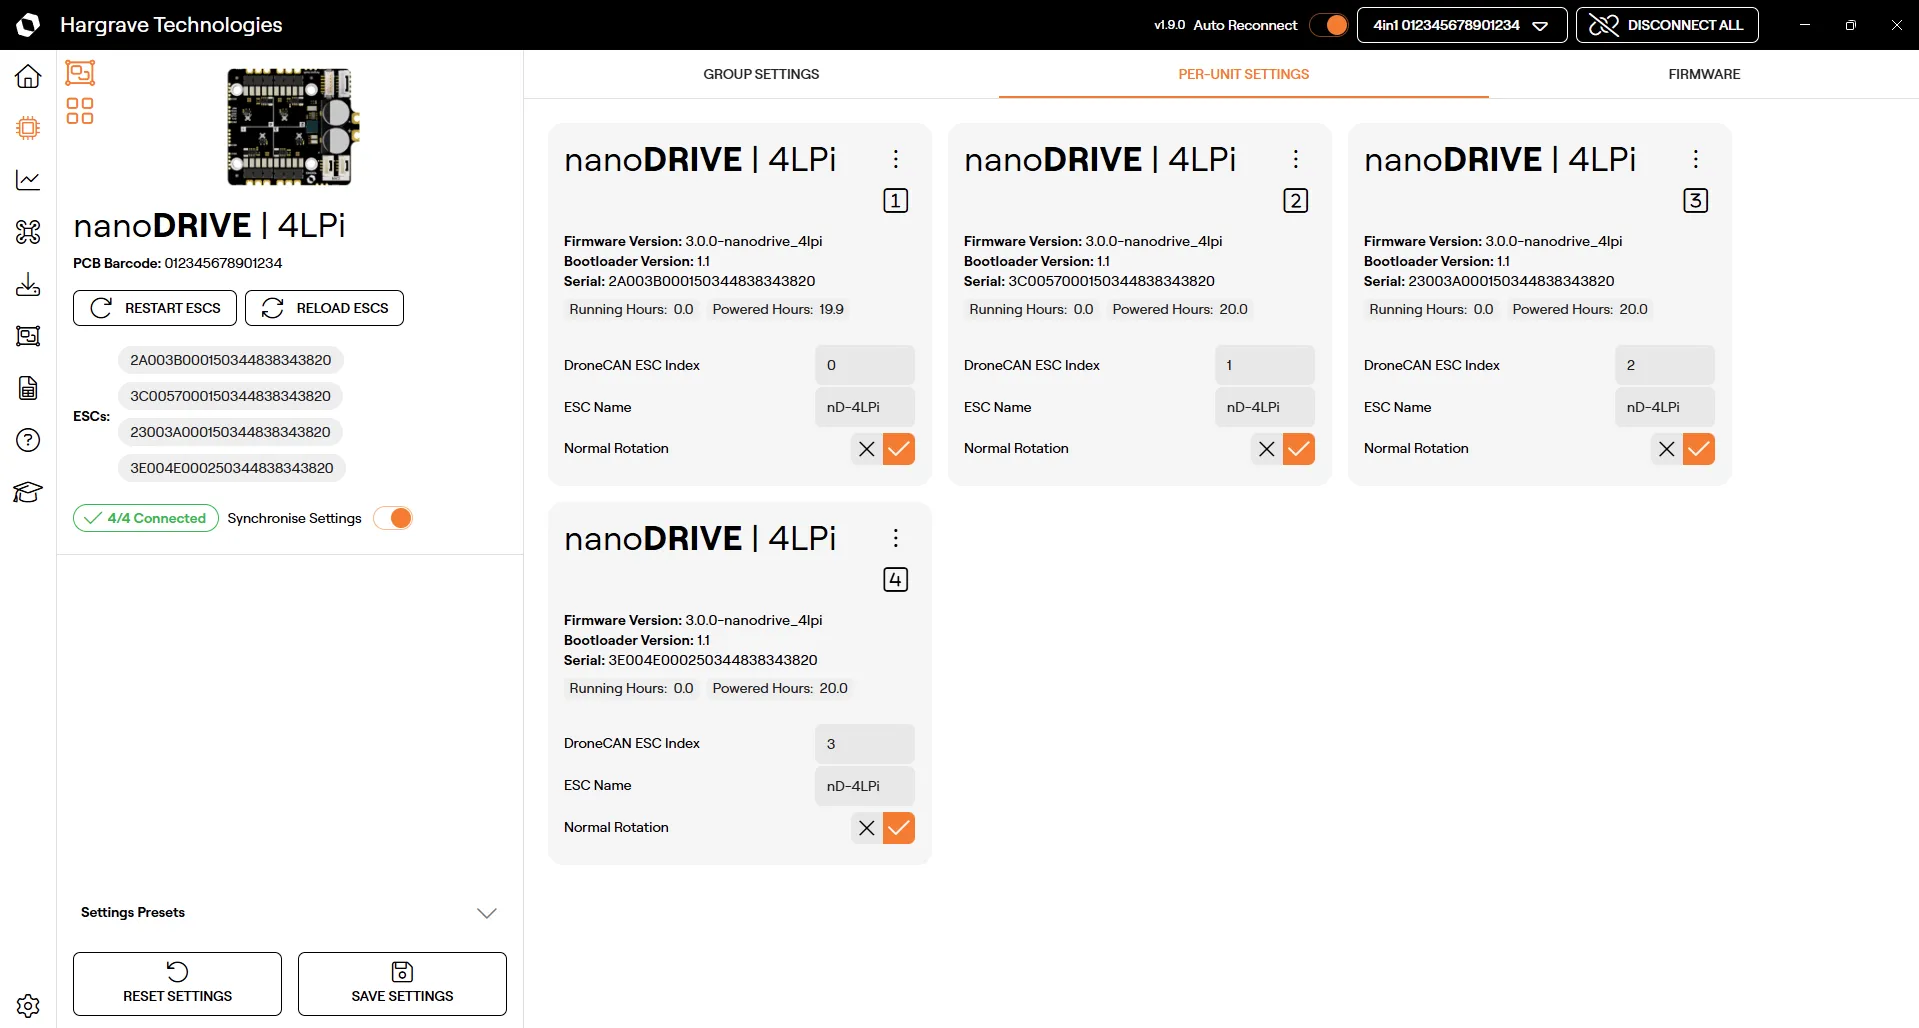Edit DroneCAN ESC Index field showing 3
This screenshot has width=1919, height=1028.
click(865, 744)
